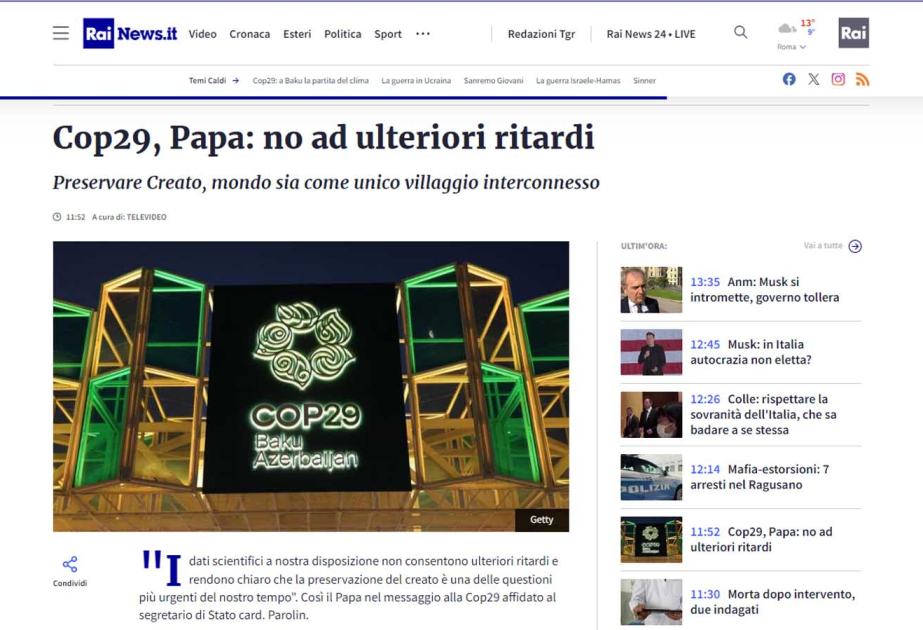The width and height of the screenshot is (923, 630).
Task: Open the Cronaca section
Action: (x=250, y=34)
